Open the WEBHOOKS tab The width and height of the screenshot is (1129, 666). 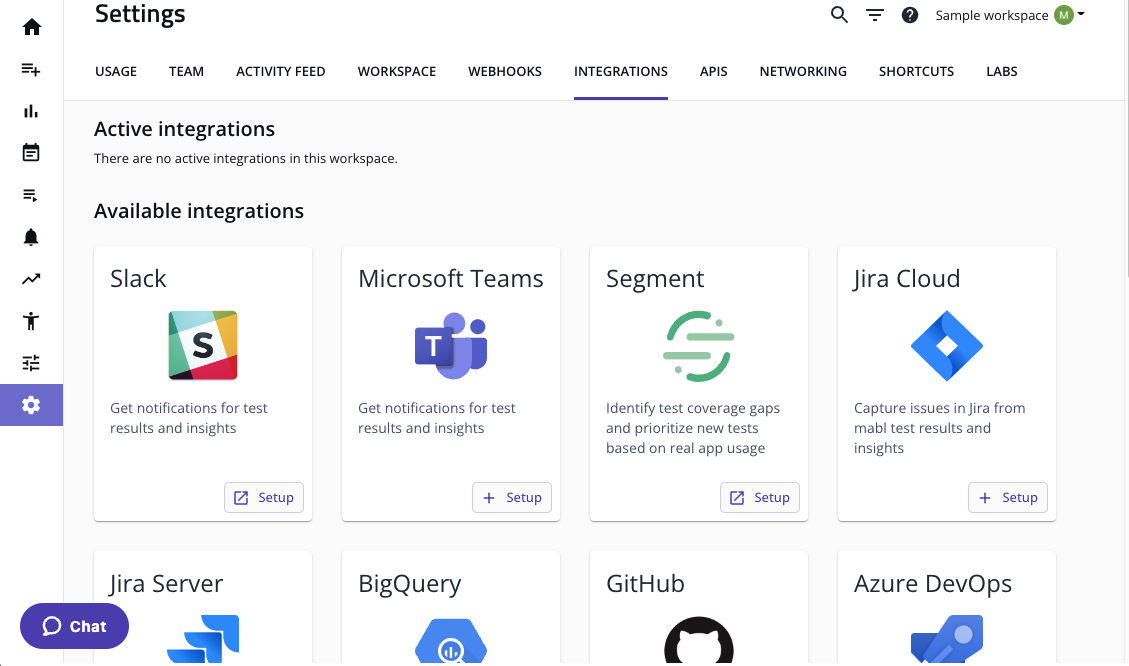click(x=505, y=71)
